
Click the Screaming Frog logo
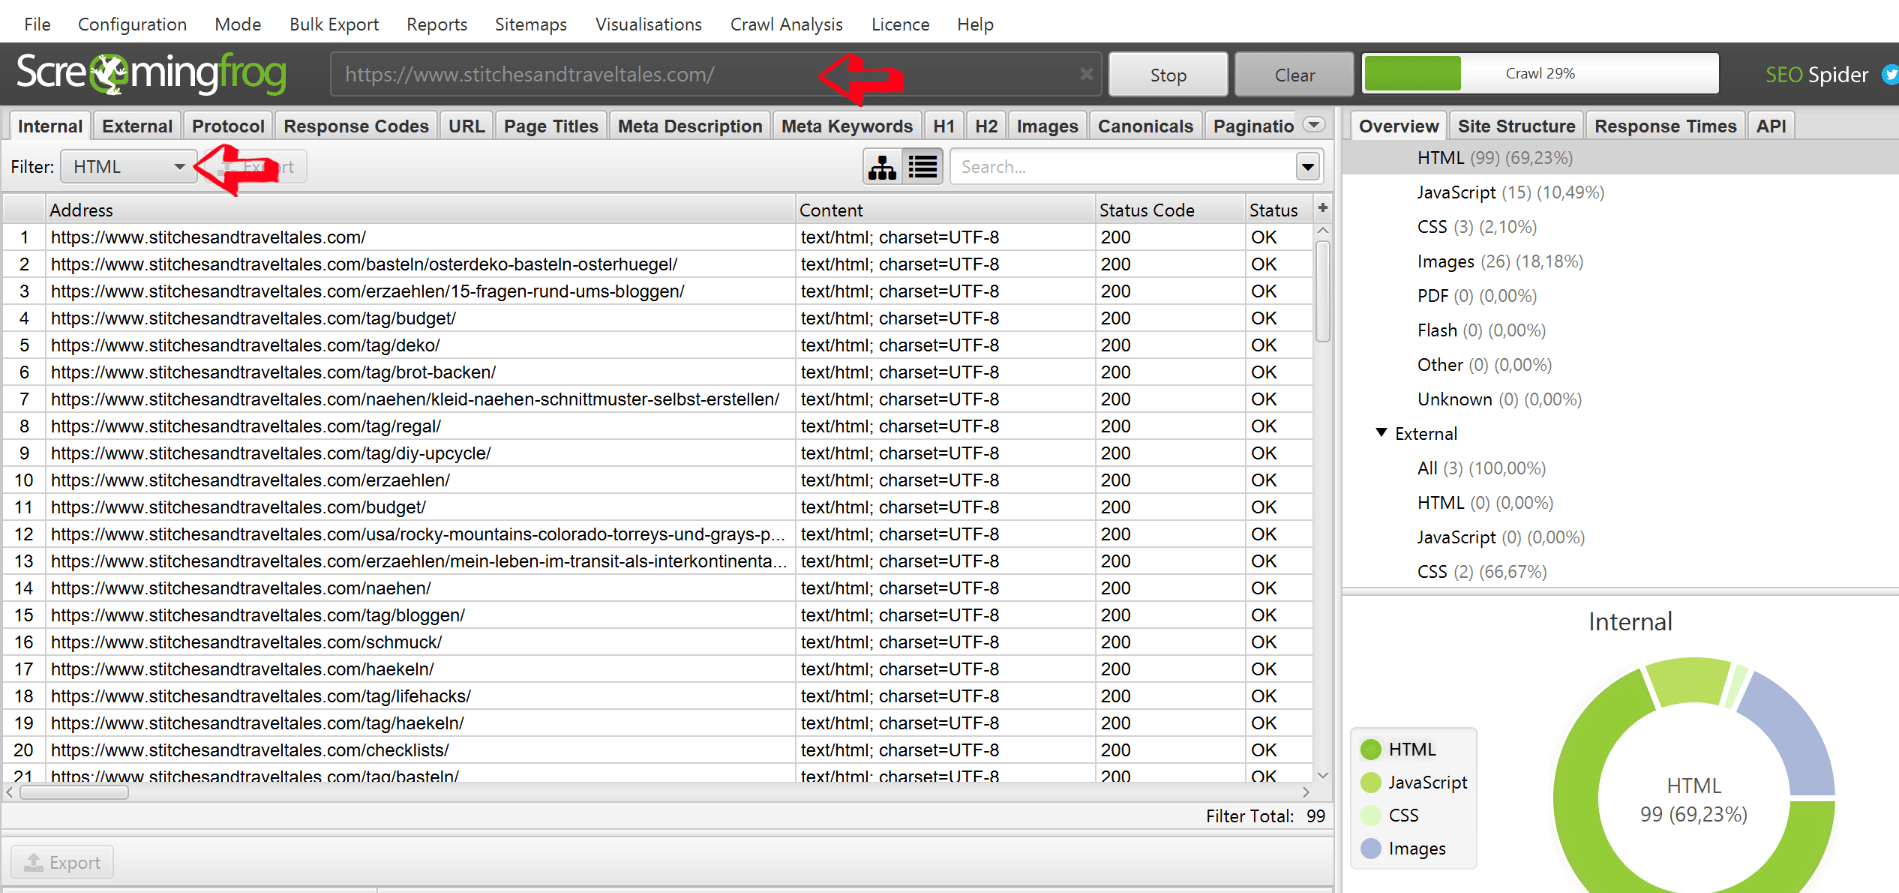tap(151, 73)
